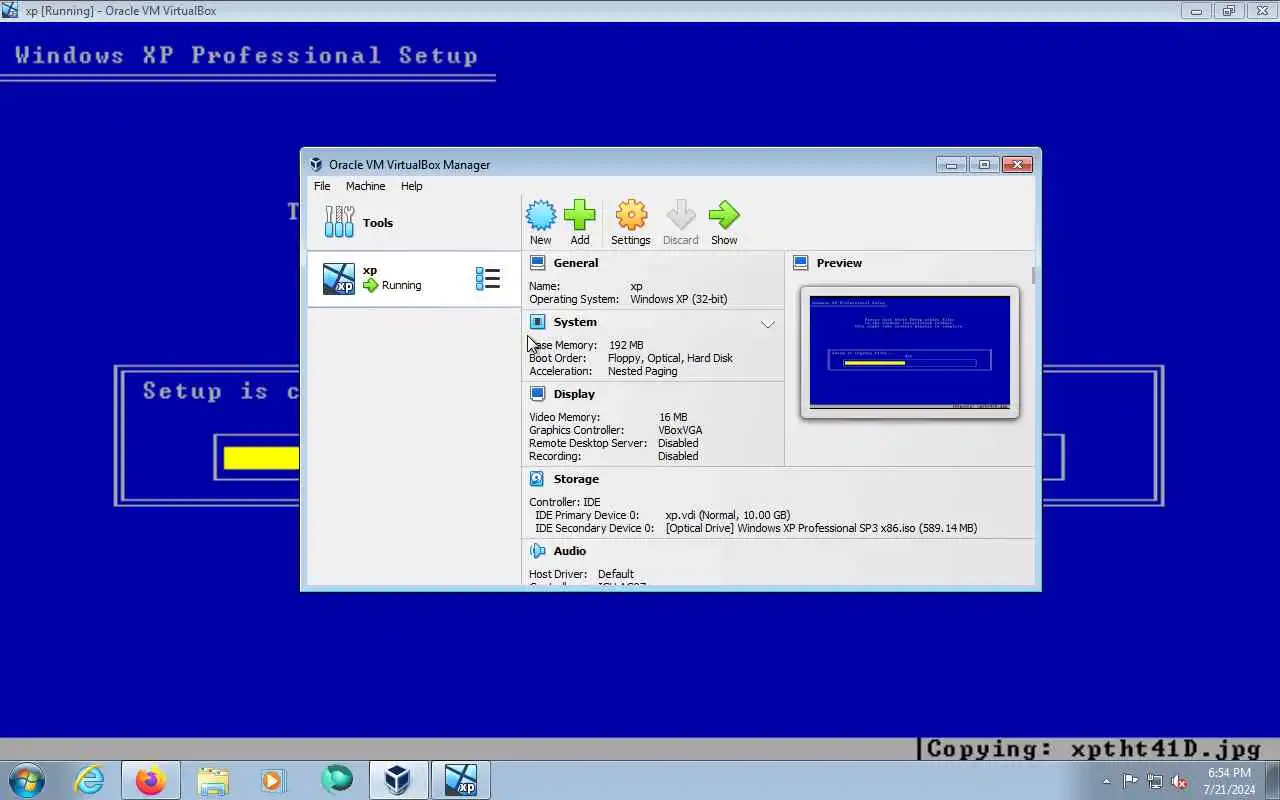Image resolution: width=1280 pixels, height=800 pixels.
Task: Click the green round app taskbar icon
Action: pyautogui.click(x=337, y=779)
